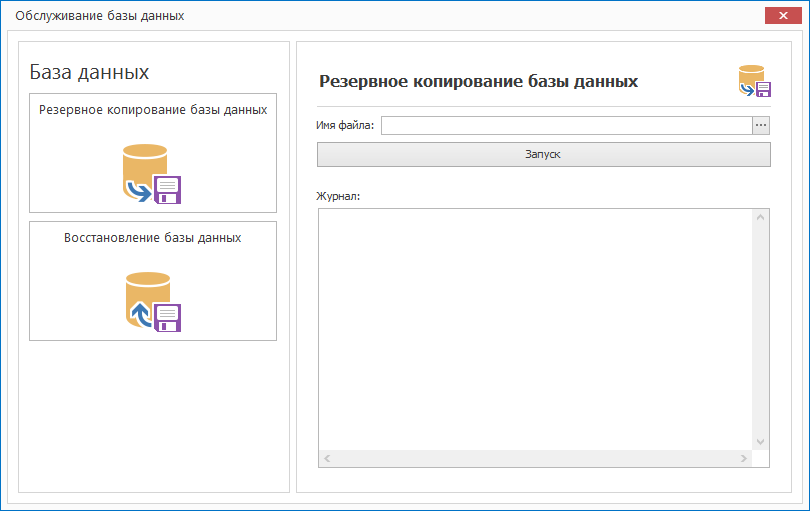This screenshot has width=810, height=511.
Task: Click into the Имя файла input field
Action: [x=567, y=125]
